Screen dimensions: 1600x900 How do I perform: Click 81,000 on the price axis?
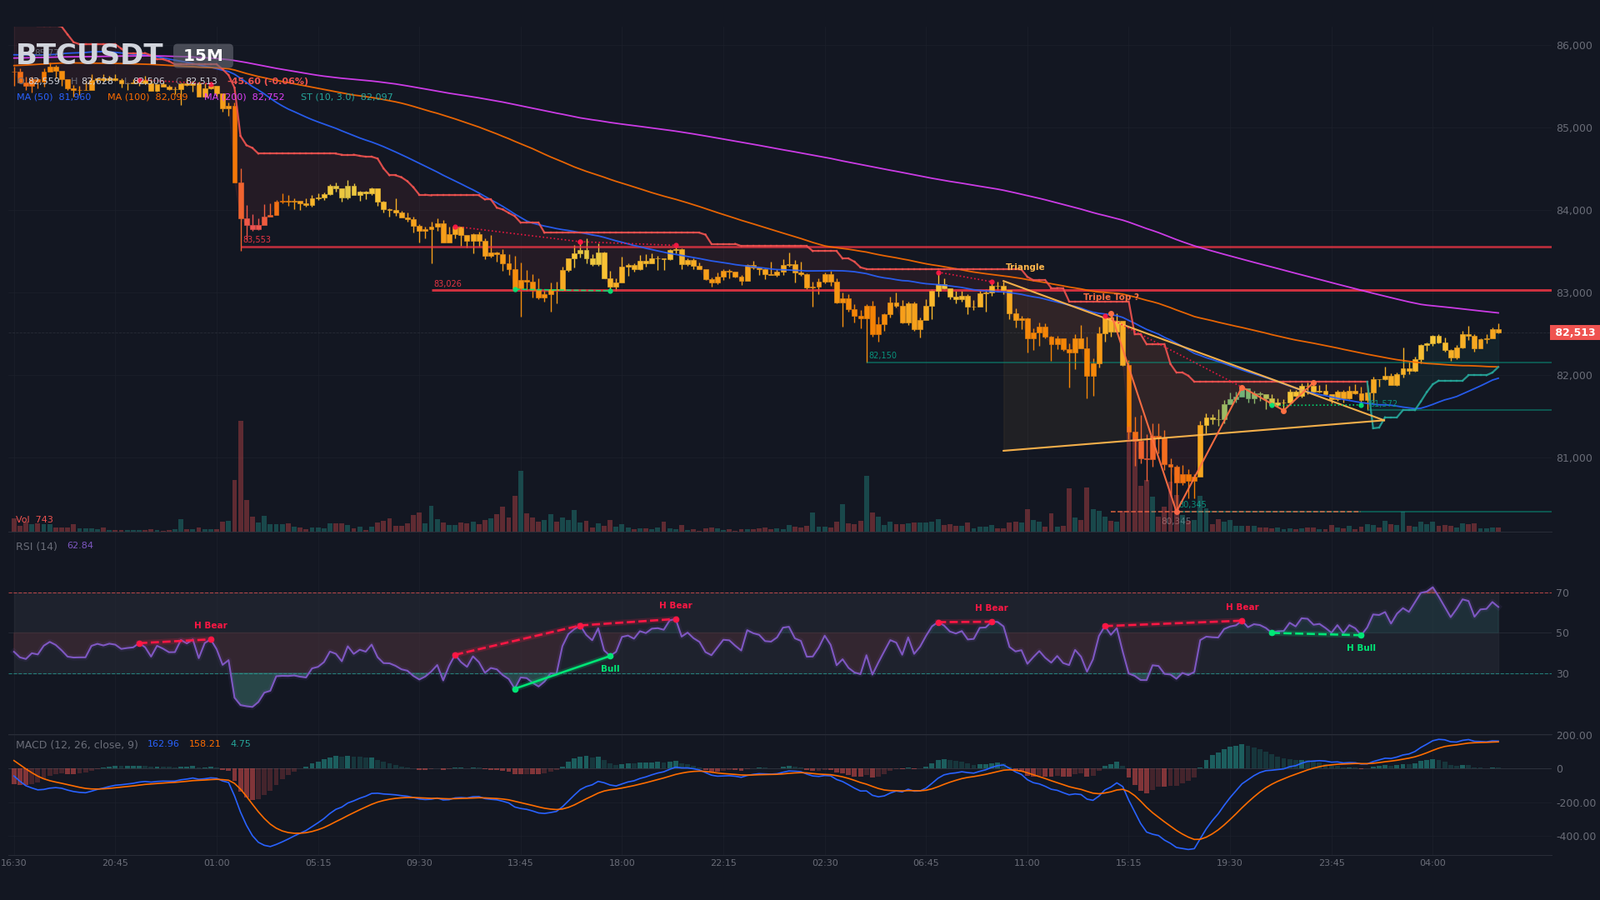click(1574, 459)
